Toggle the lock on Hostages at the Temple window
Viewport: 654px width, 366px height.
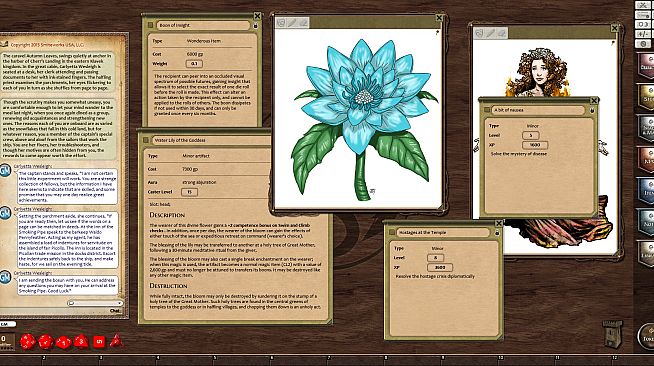click(x=497, y=233)
